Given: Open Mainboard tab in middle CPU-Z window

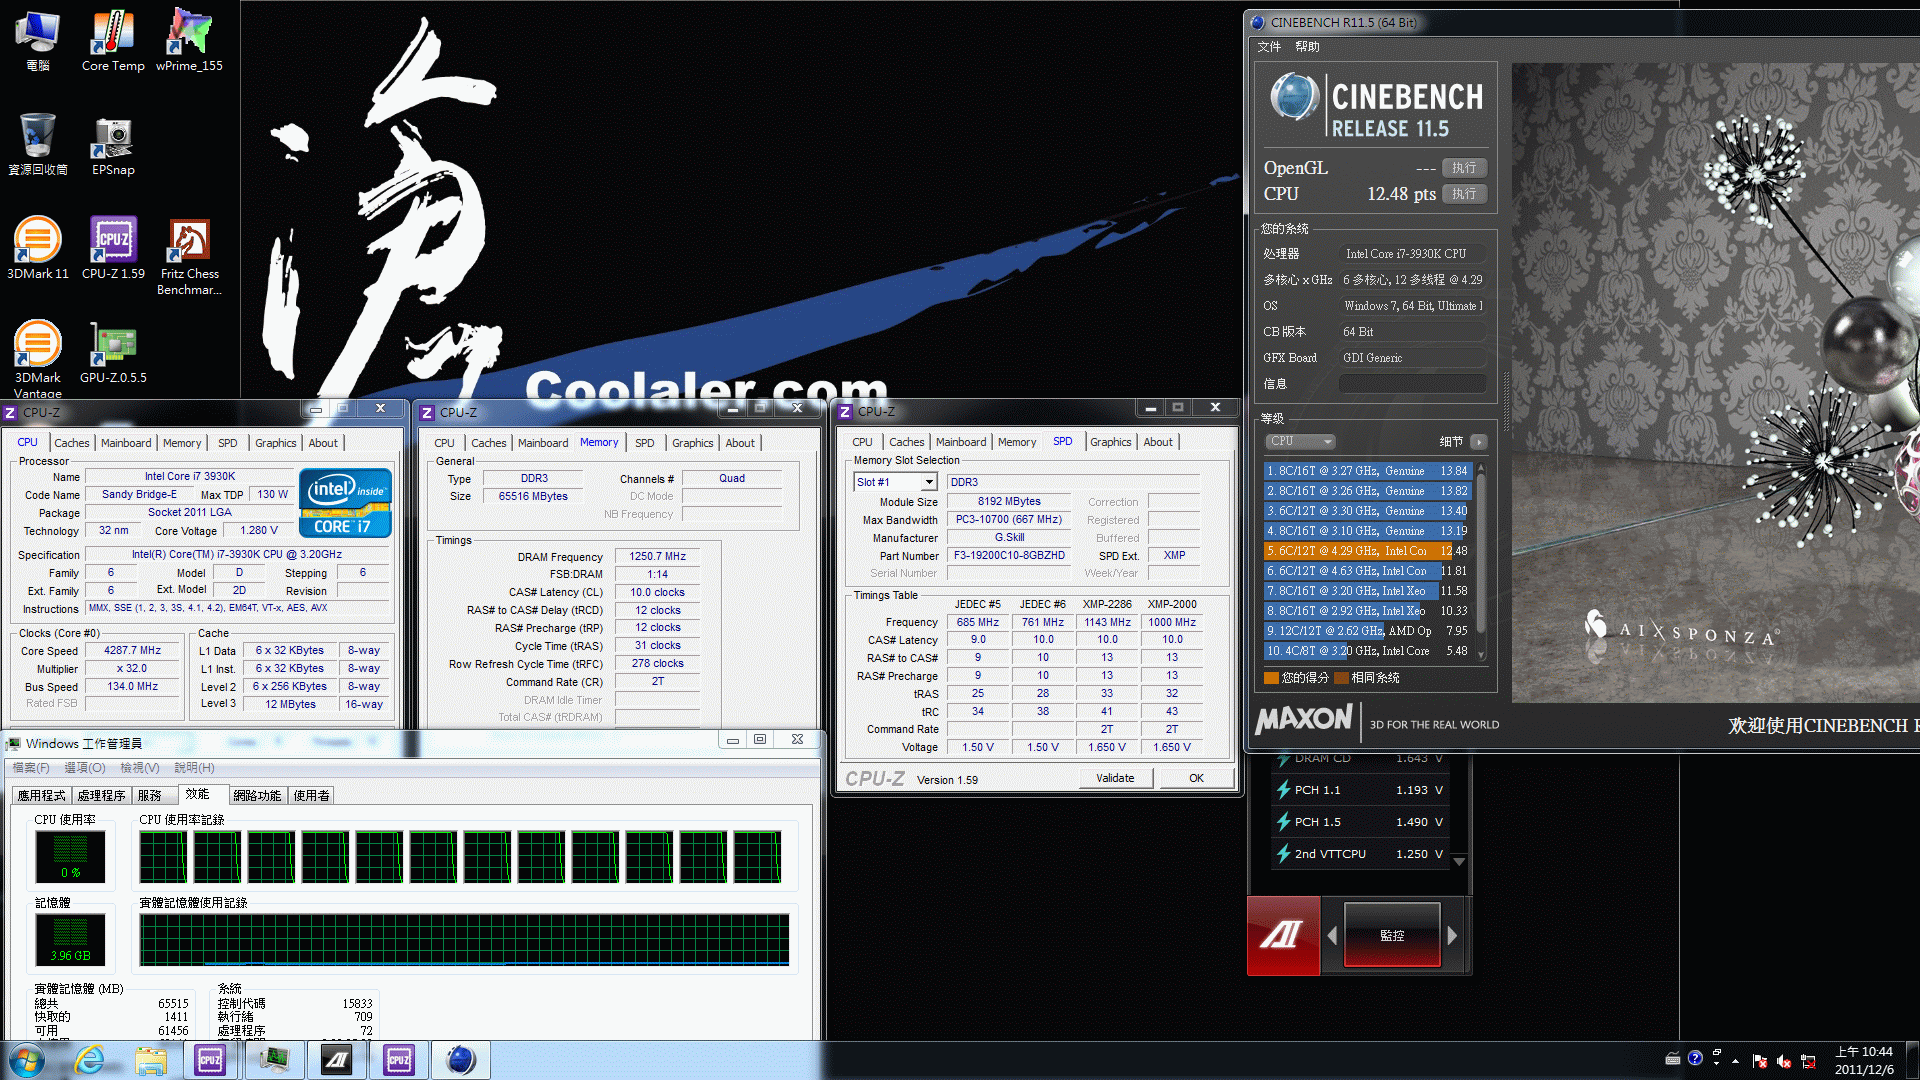Looking at the screenshot, I should point(543,443).
